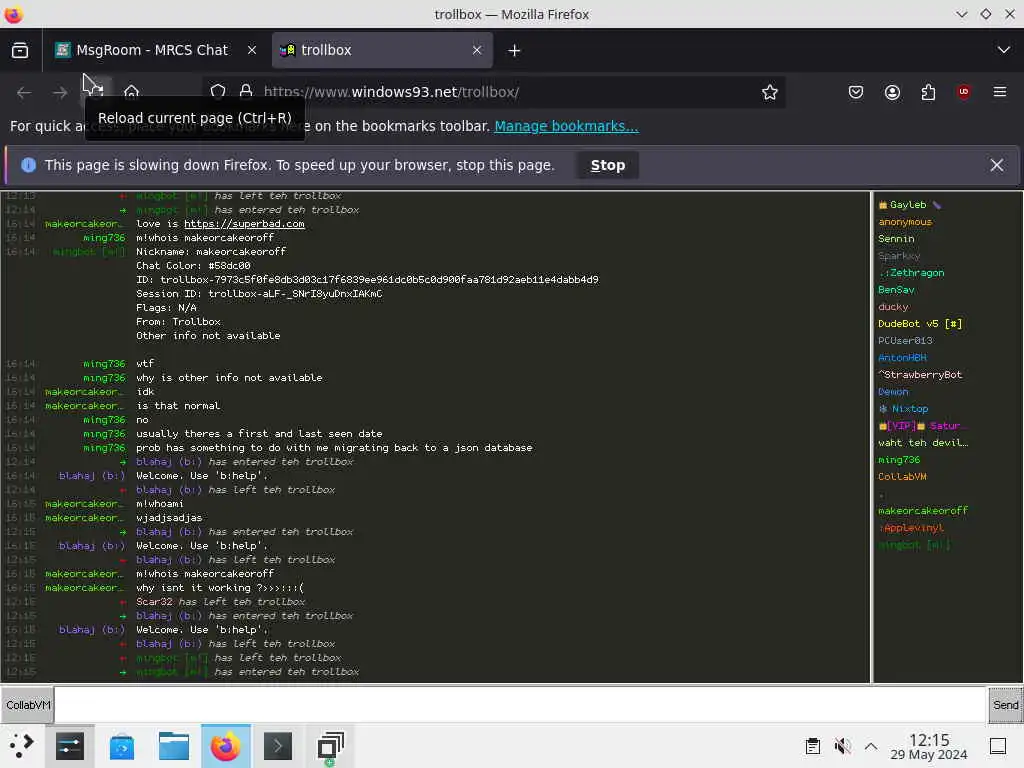This screenshot has height=768, width=1024.
Task: Send the chat message
Action: click(x=1005, y=705)
